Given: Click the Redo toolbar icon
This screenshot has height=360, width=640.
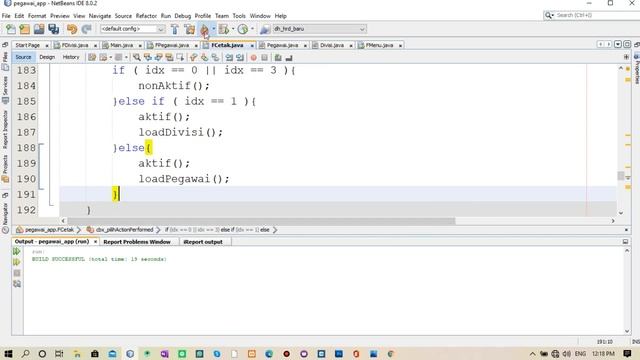Looking at the screenshot, I should pos(87,29).
